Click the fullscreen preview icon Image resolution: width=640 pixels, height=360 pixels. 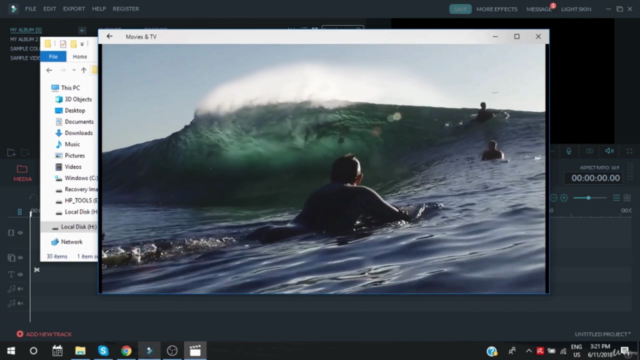(629, 151)
